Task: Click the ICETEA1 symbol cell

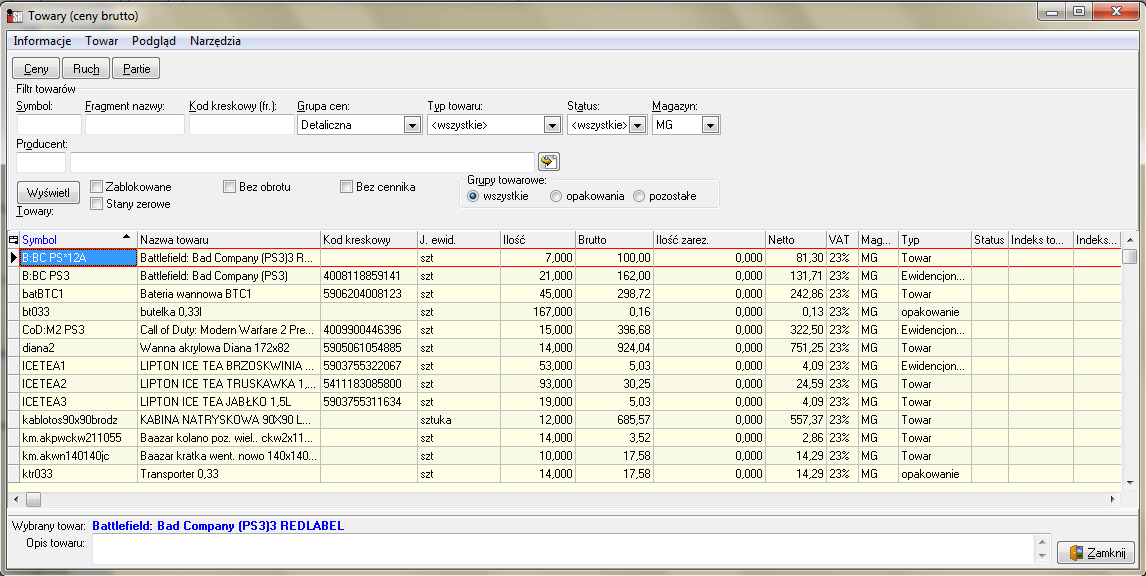Action: pos(78,365)
